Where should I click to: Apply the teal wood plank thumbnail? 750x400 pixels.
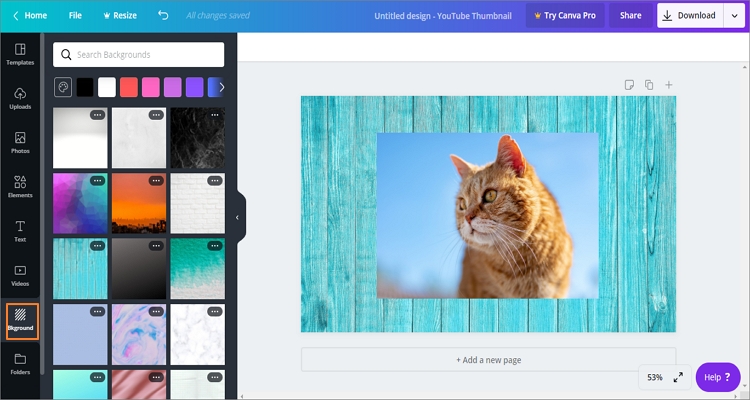[80, 269]
